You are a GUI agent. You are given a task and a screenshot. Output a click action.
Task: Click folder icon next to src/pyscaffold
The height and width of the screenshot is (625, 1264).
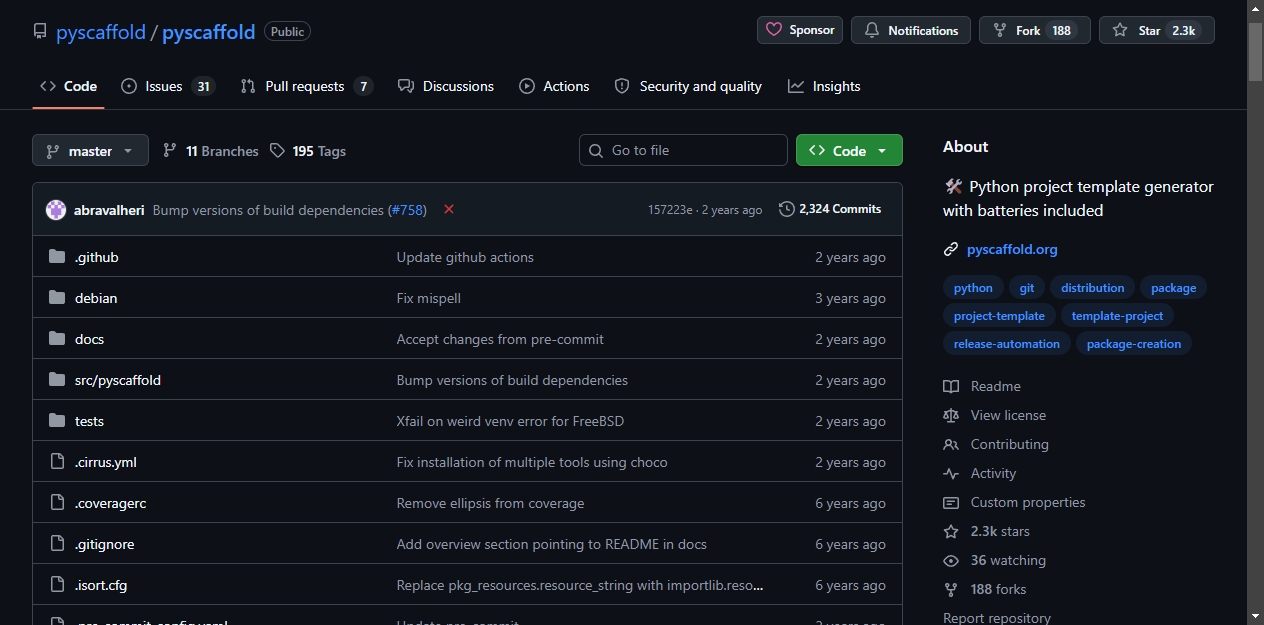57,380
